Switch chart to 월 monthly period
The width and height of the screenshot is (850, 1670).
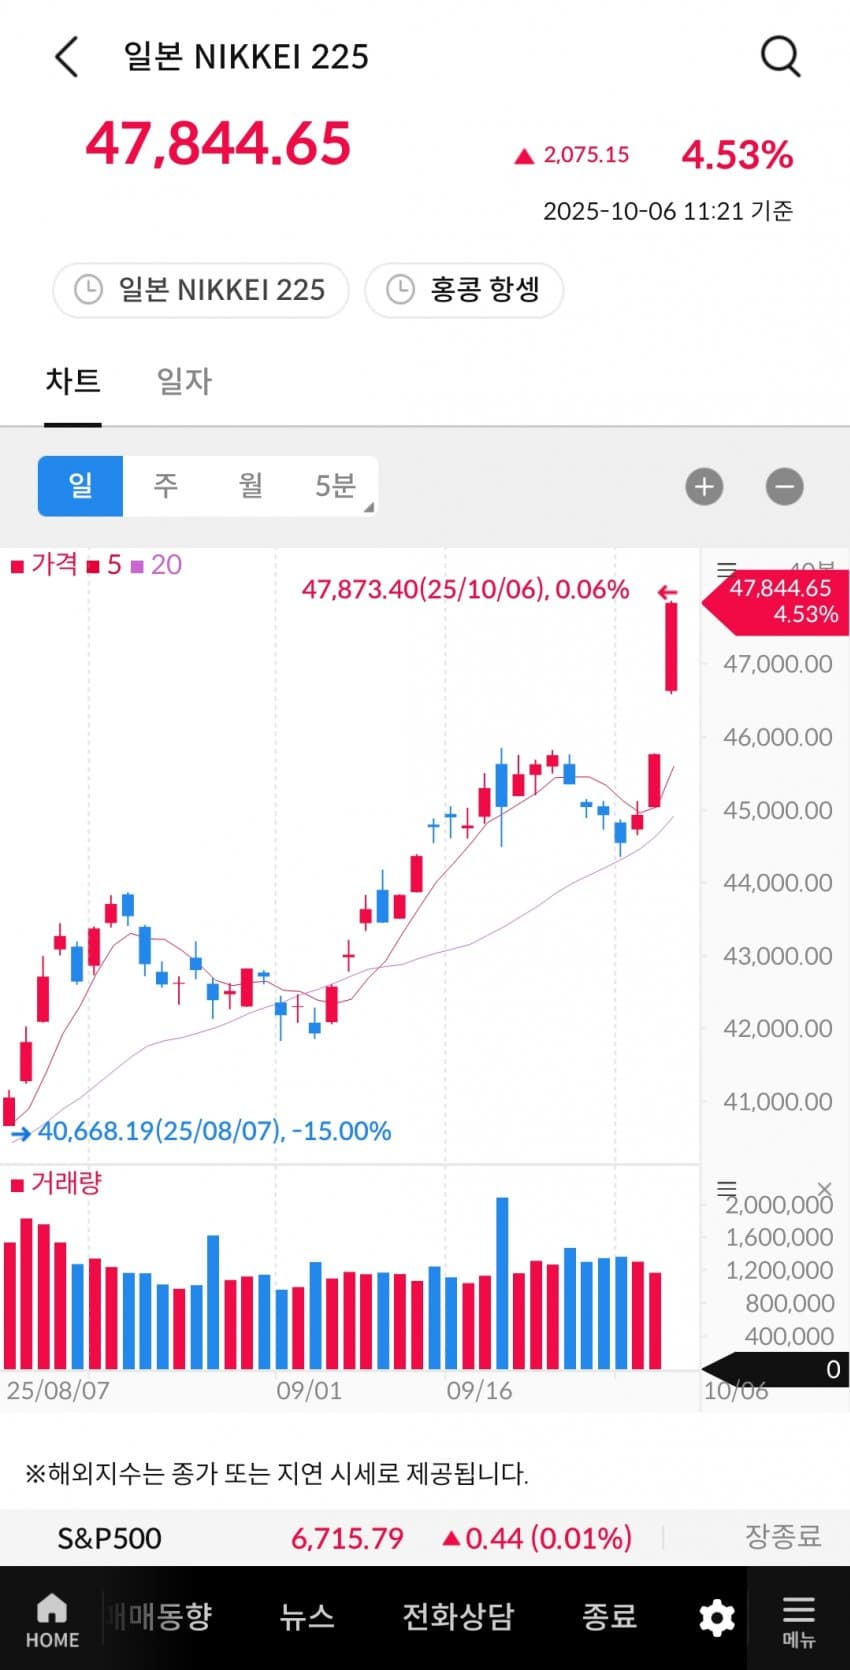(250, 486)
